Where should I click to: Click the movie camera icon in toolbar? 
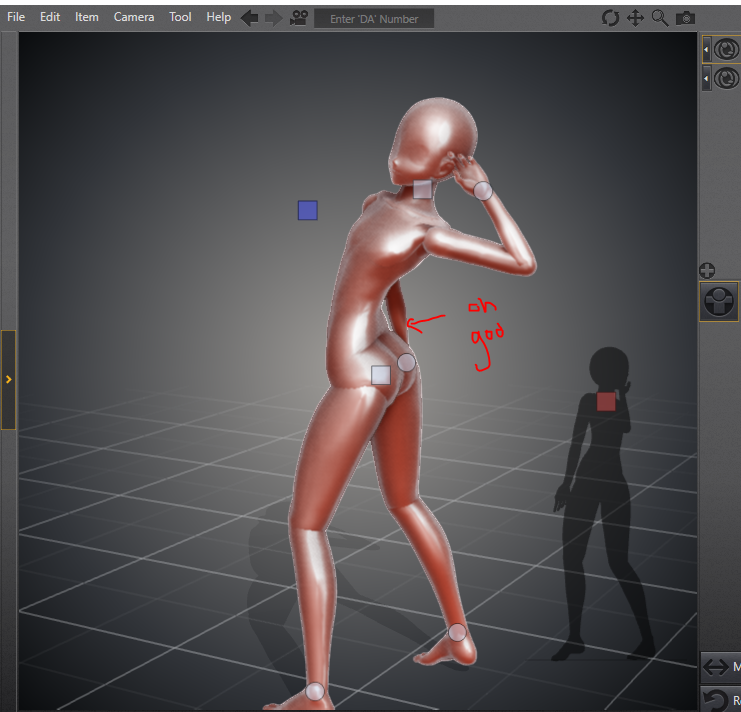click(299, 18)
